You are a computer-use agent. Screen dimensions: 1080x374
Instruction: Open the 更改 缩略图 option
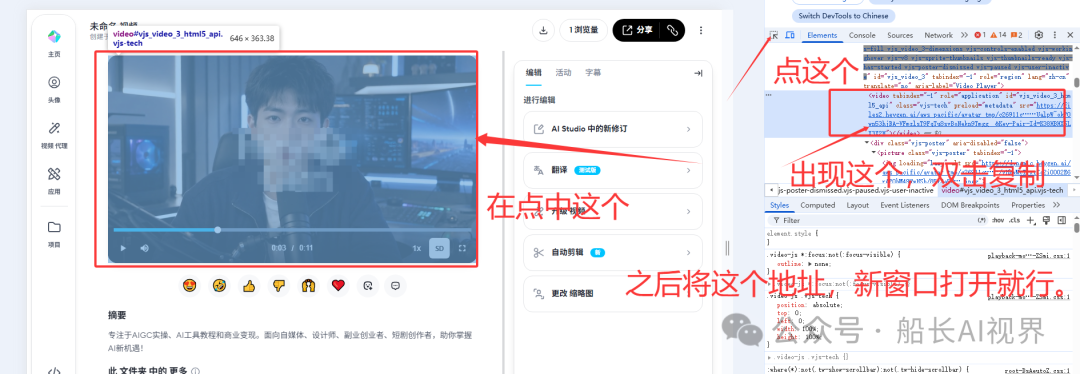(x=613, y=293)
